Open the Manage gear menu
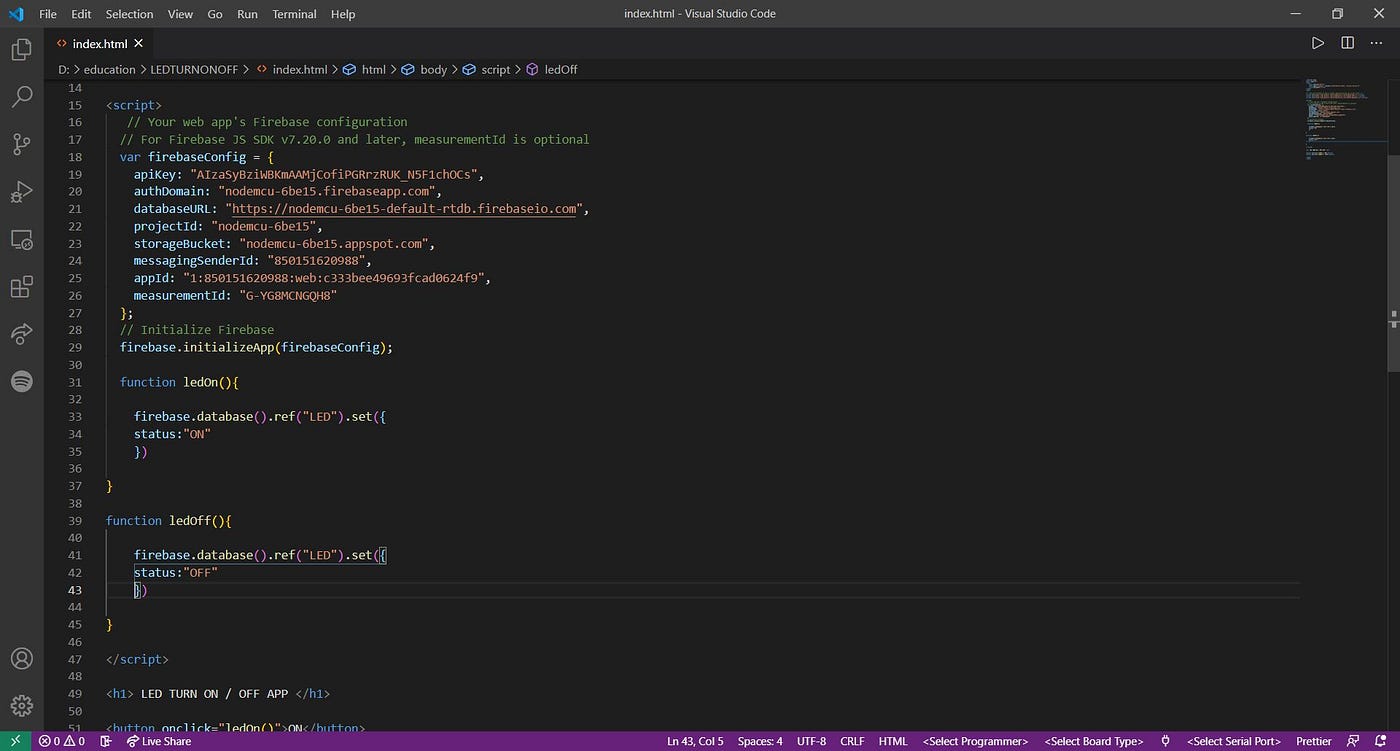Image resolution: width=1400 pixels, height=751 pixels. coord(21,706)
